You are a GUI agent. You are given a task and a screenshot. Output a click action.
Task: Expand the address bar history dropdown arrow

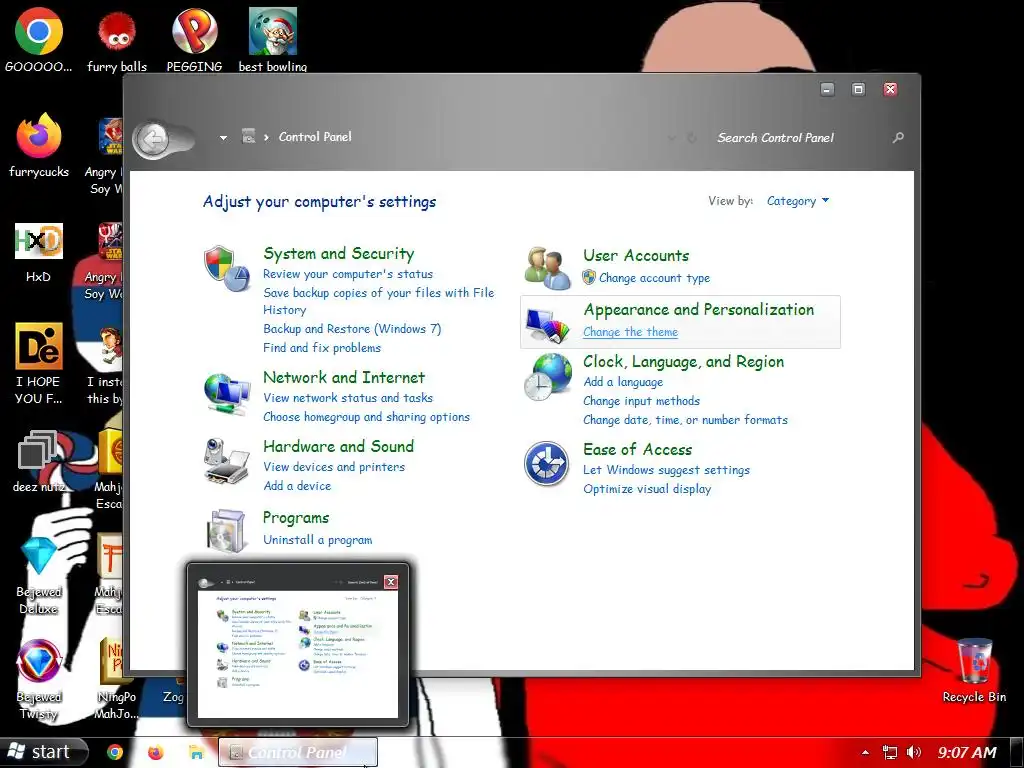click(223, 138)
